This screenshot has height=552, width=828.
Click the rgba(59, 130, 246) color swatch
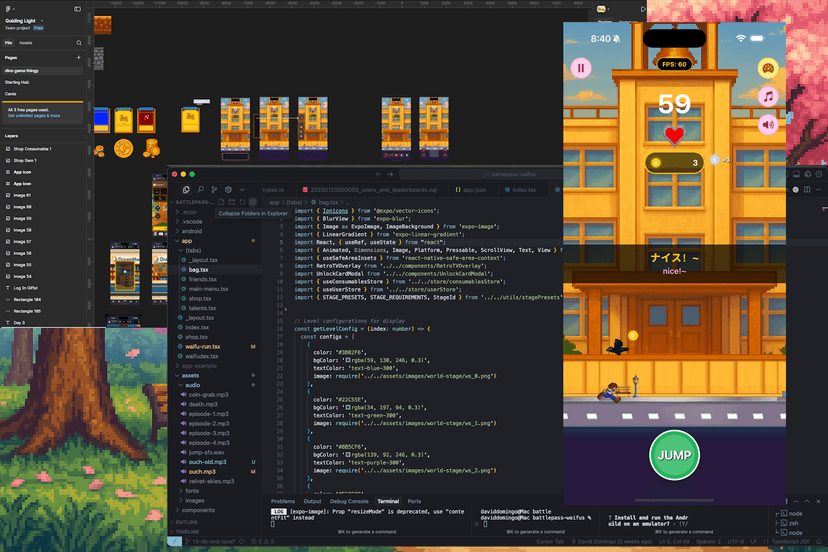pos(347,360)
